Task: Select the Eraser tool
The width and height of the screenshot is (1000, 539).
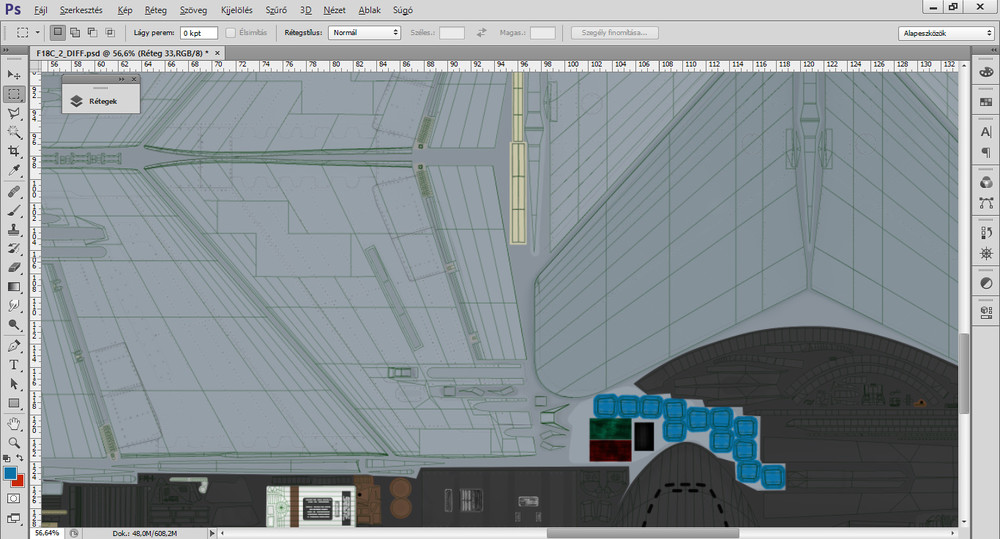Action: [x=14, y=268]
